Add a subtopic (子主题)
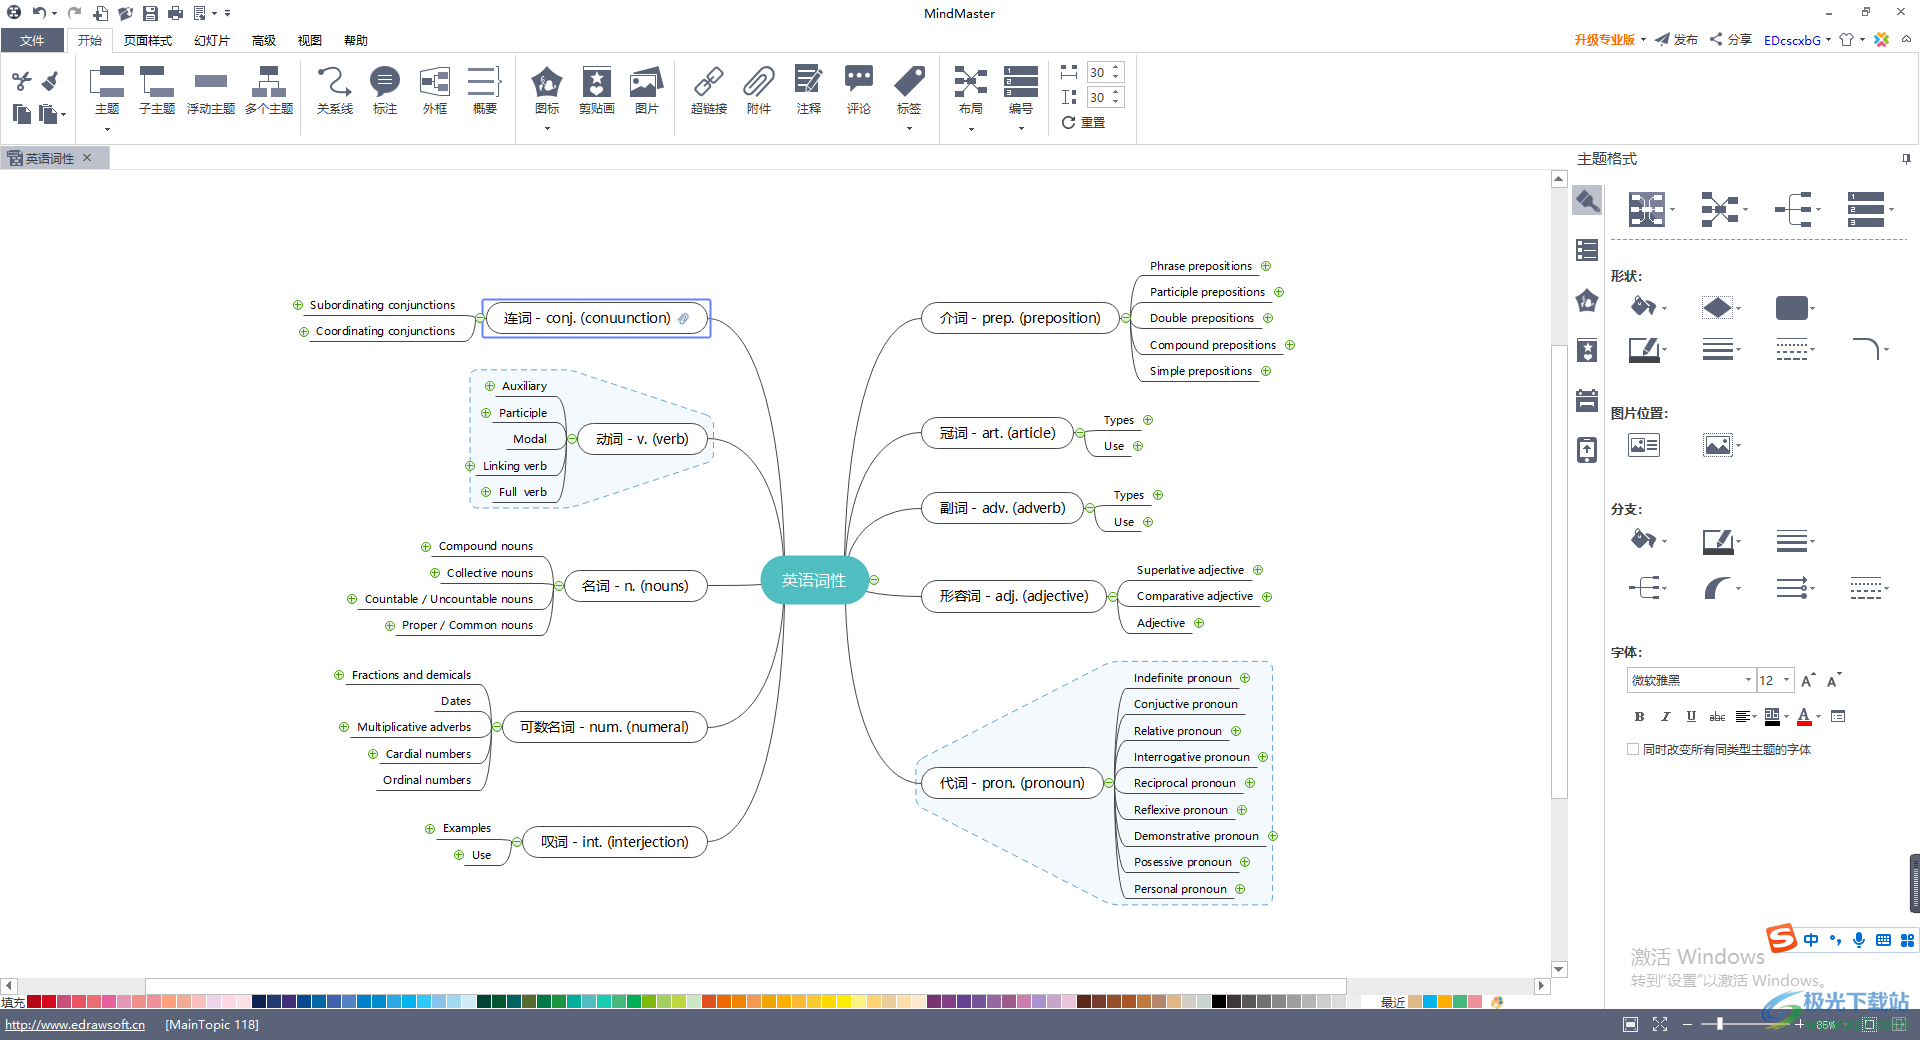This screenshot has width=1920, height=1040. click(x=157, y=90)
